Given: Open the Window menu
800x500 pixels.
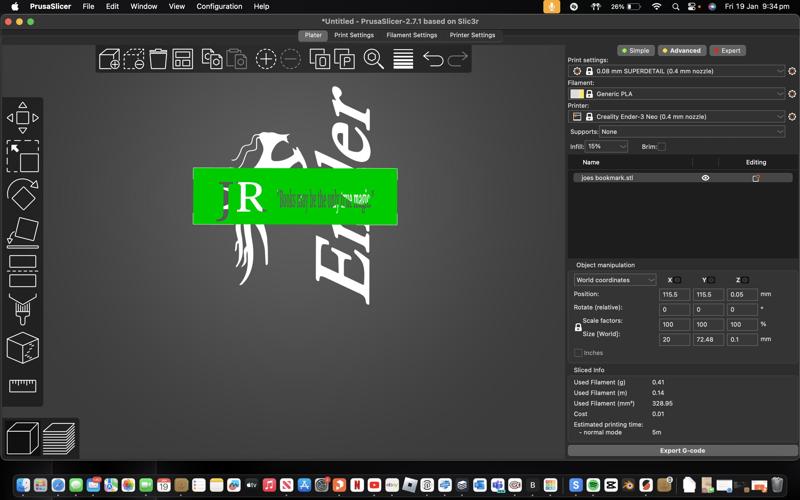Looking at the screenshot, I should pyautogui.click(x=143, y=7).
